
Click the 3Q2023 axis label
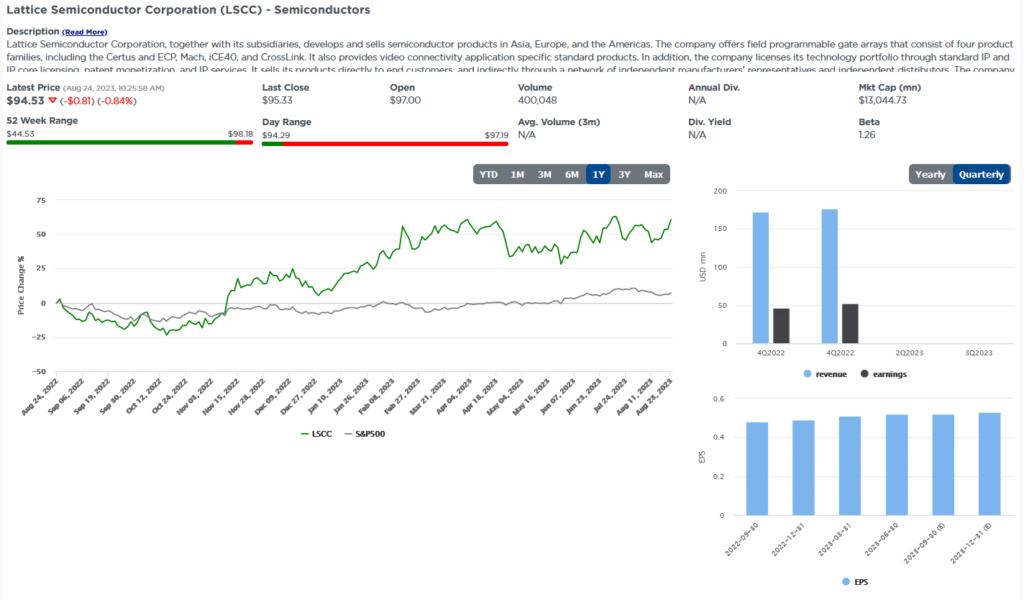[978, 353]
